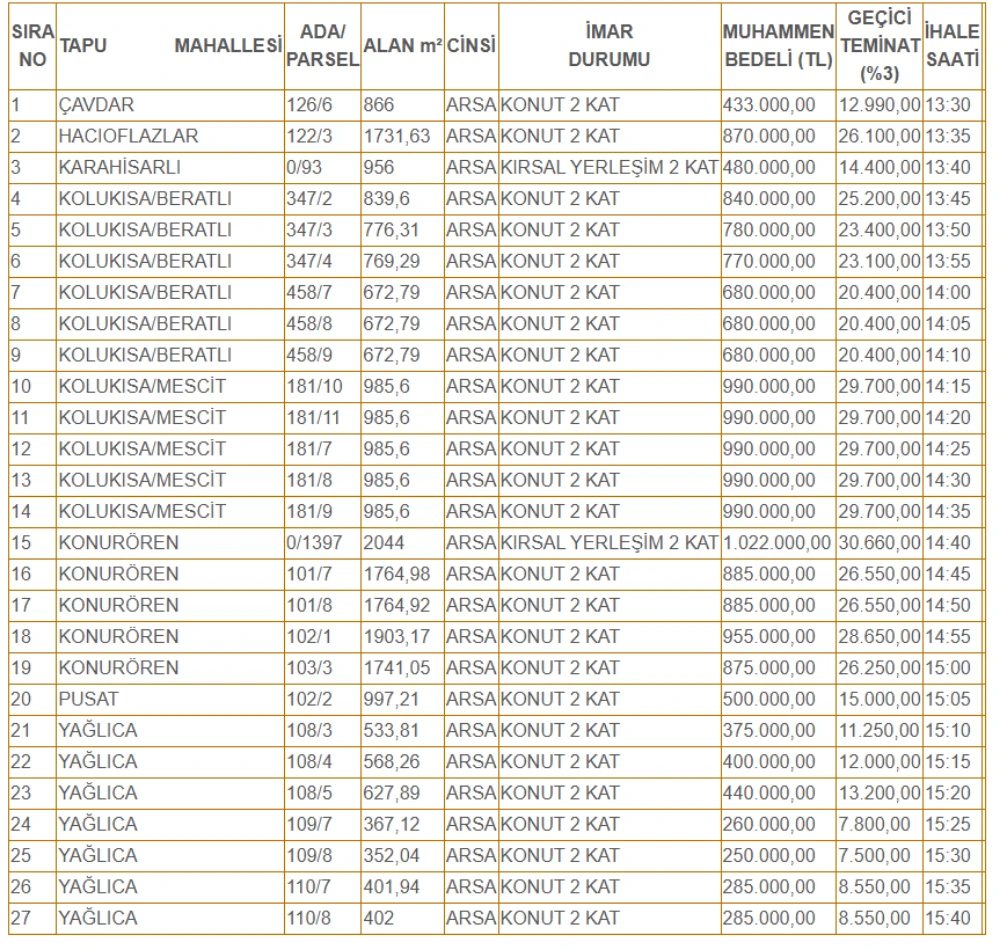Select the MUHAMMEN BEDELİ (TL) header

pyautogui.click(x=777, y=47)
